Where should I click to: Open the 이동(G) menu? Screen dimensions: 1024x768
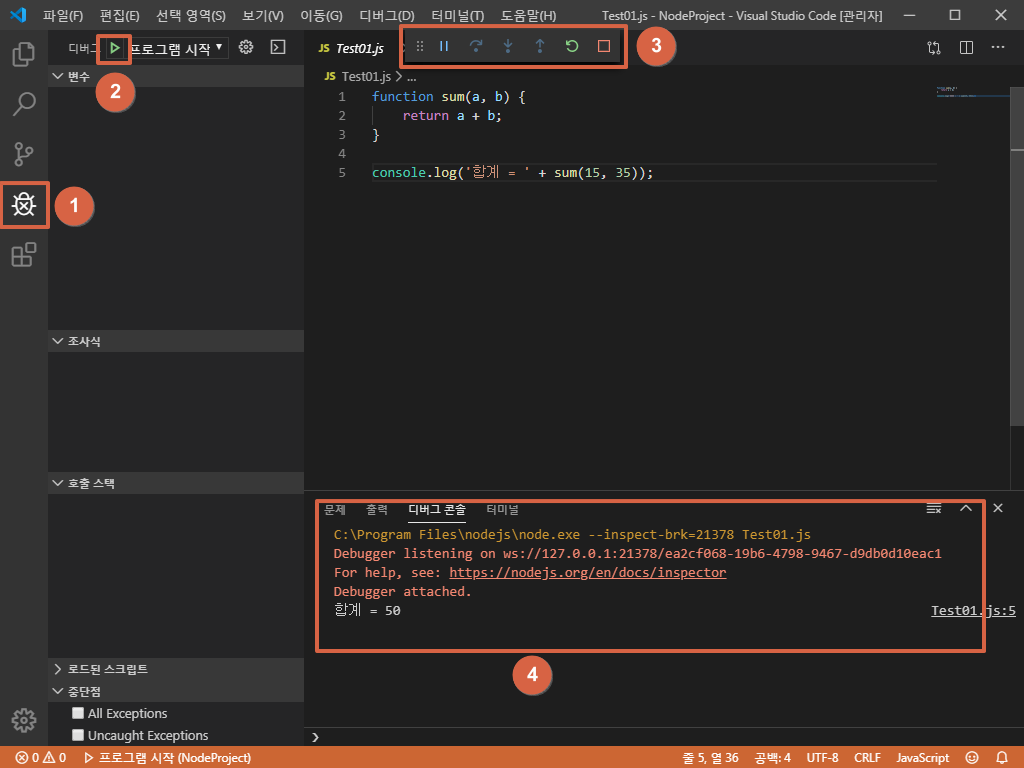tap(321, 15)
